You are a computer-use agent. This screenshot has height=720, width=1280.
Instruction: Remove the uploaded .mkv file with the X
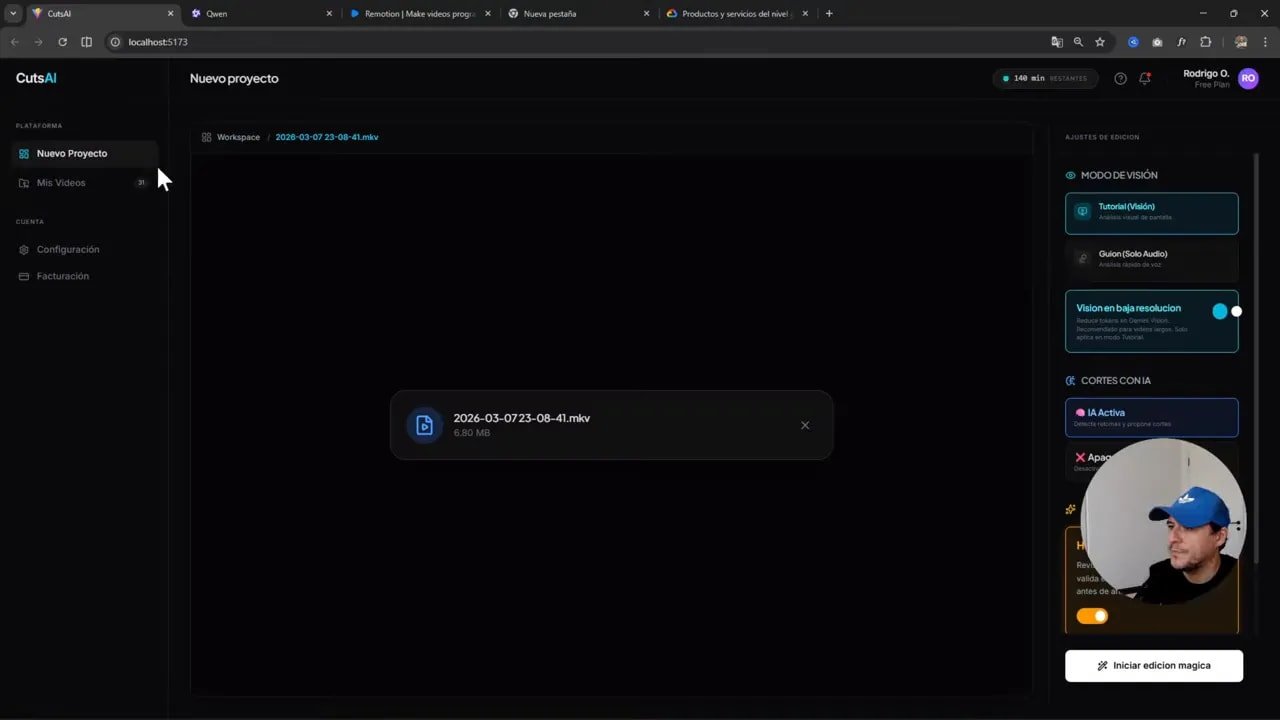805,425
